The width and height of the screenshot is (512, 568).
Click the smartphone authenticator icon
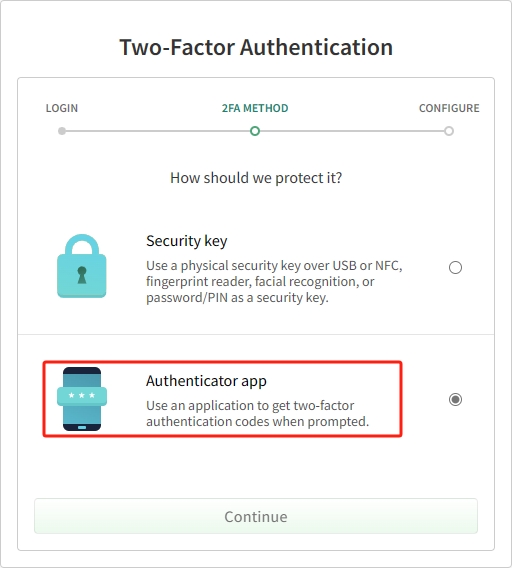point(82,399)
